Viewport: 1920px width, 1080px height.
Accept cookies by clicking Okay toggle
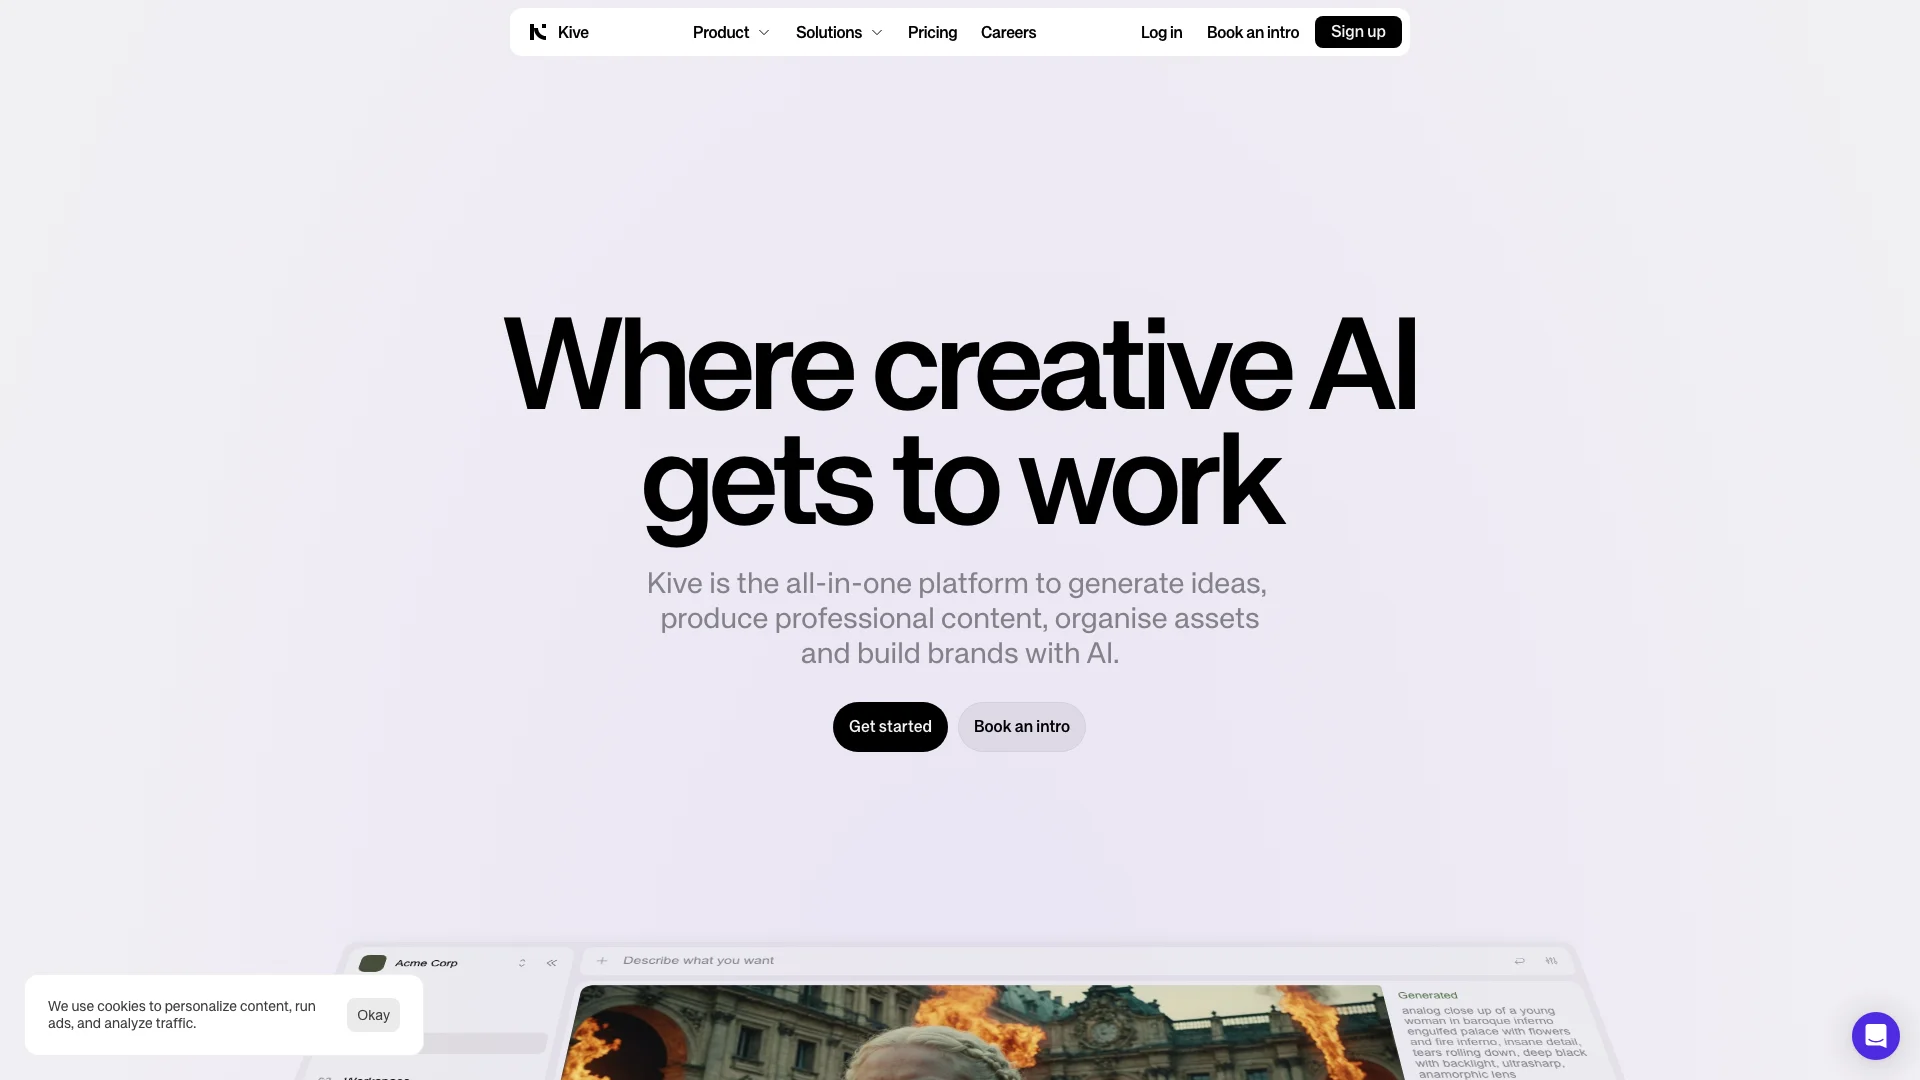tap(373, 1015)
